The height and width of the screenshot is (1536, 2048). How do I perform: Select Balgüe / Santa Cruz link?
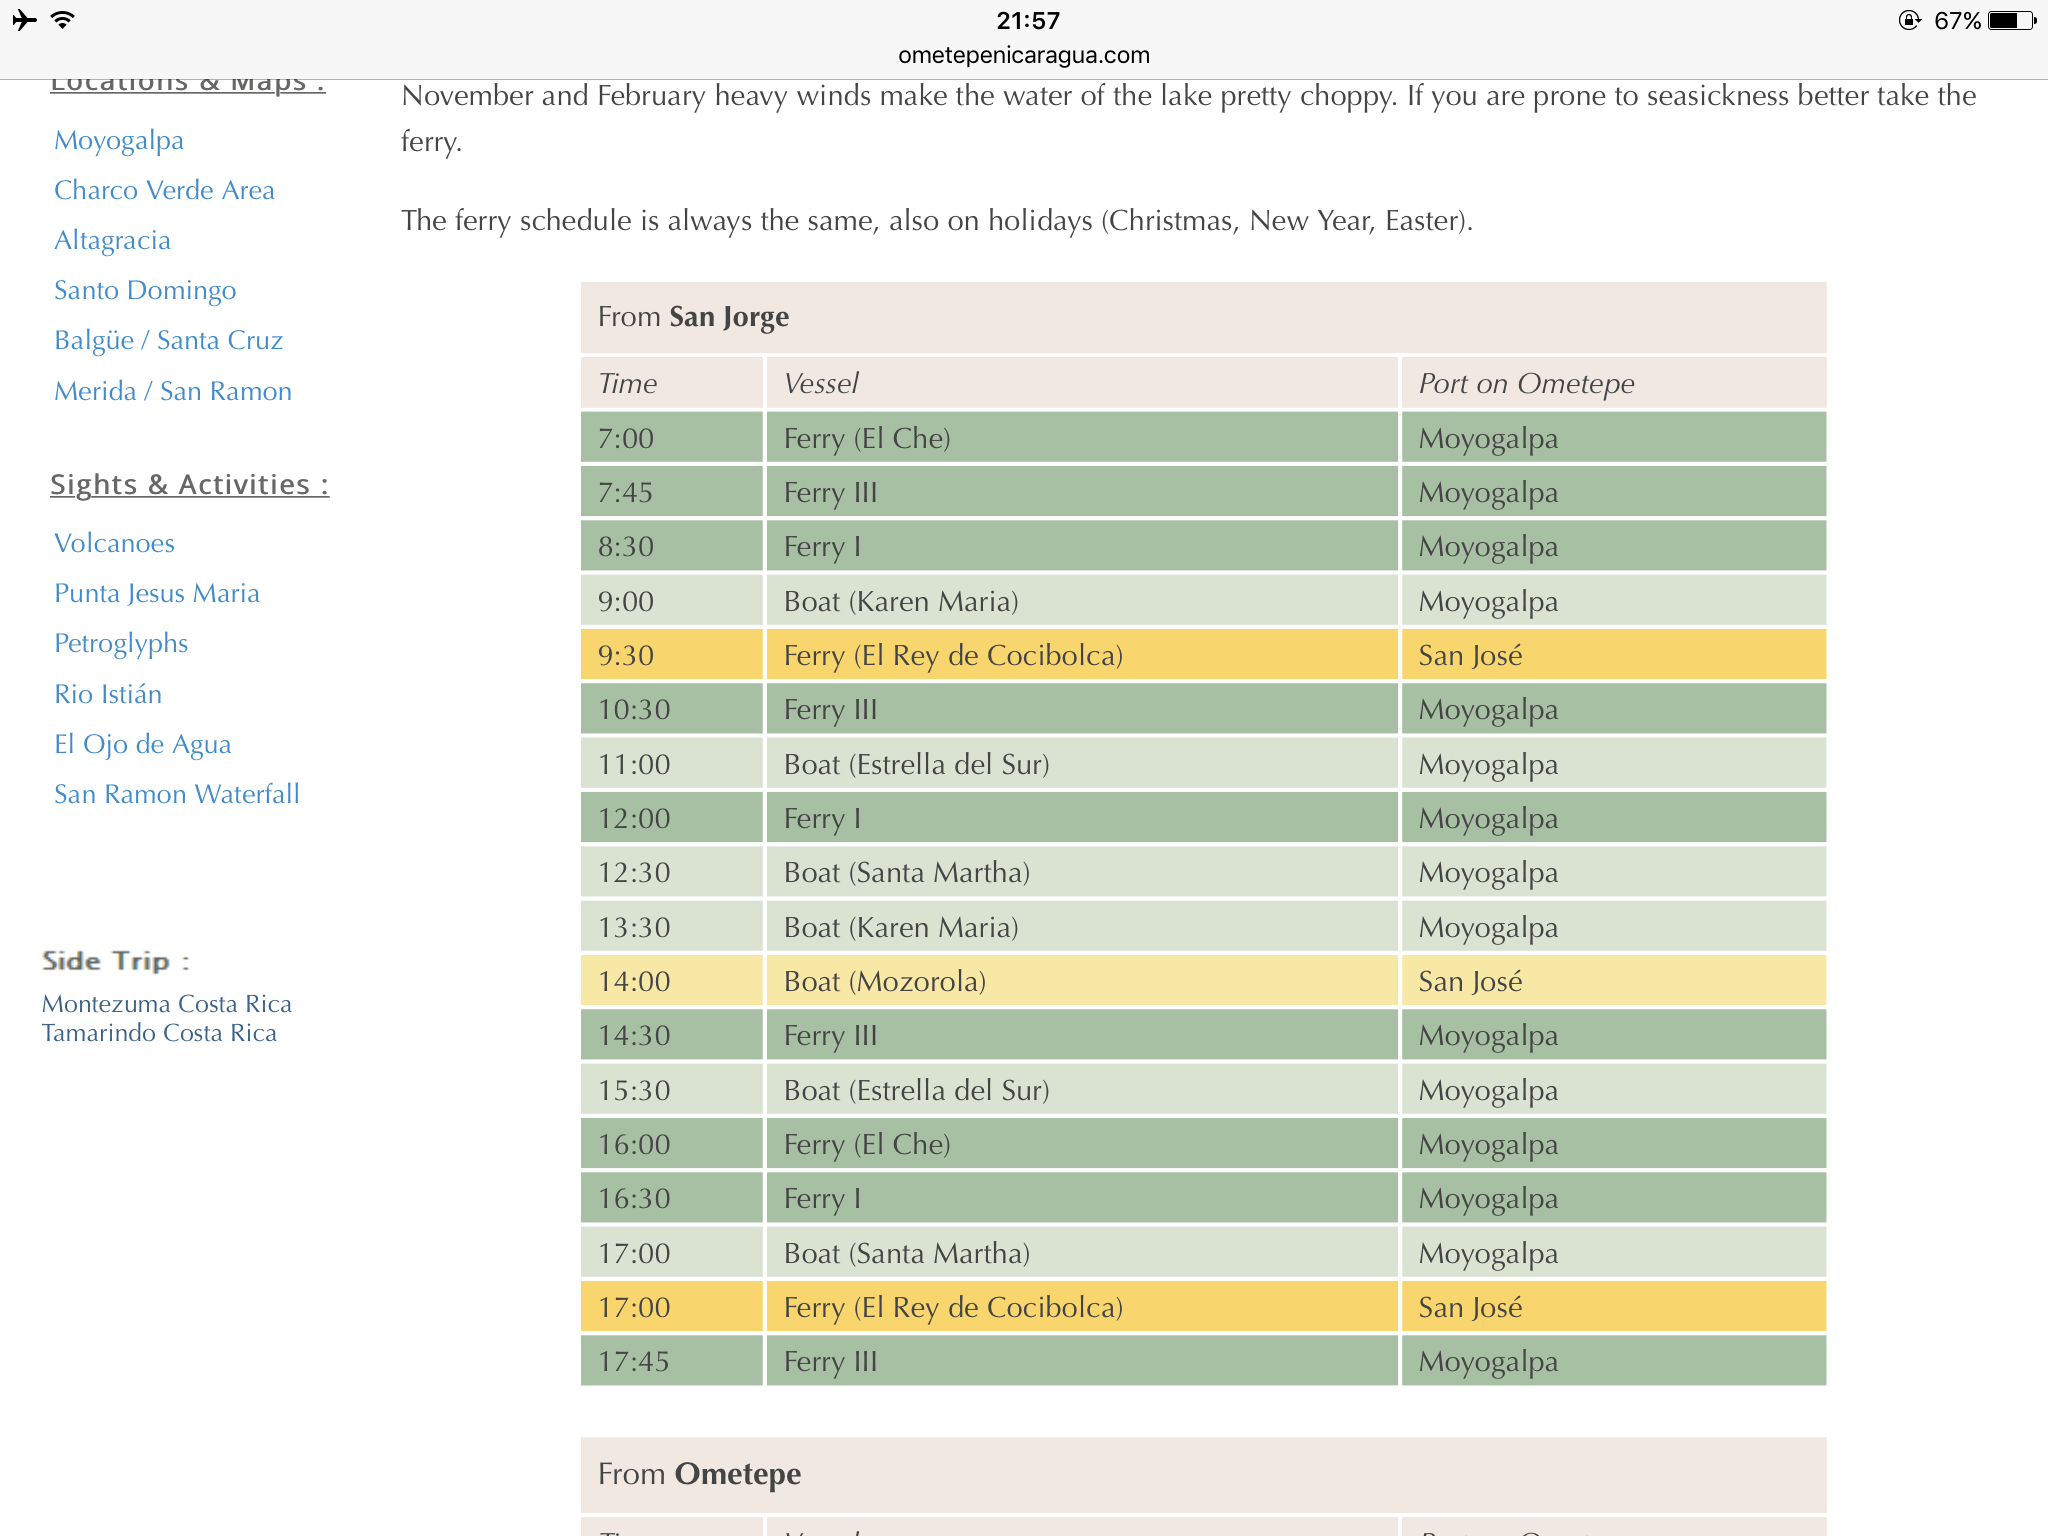168,340
